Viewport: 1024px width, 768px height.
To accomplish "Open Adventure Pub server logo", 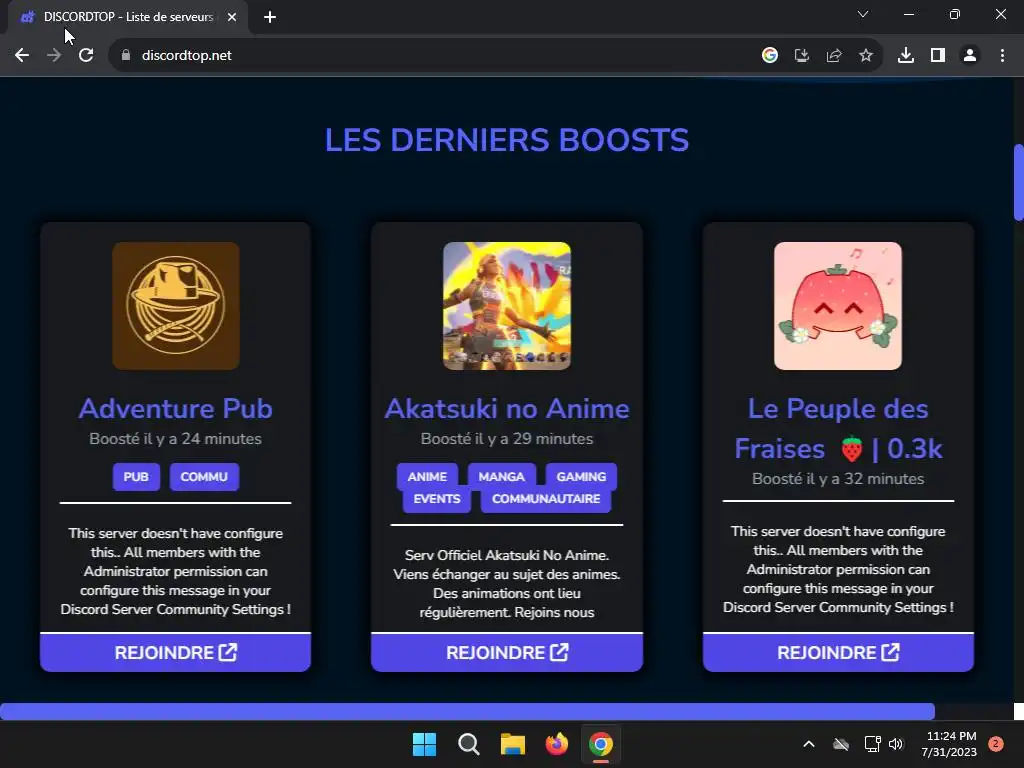I will click(x=176, y=306).
